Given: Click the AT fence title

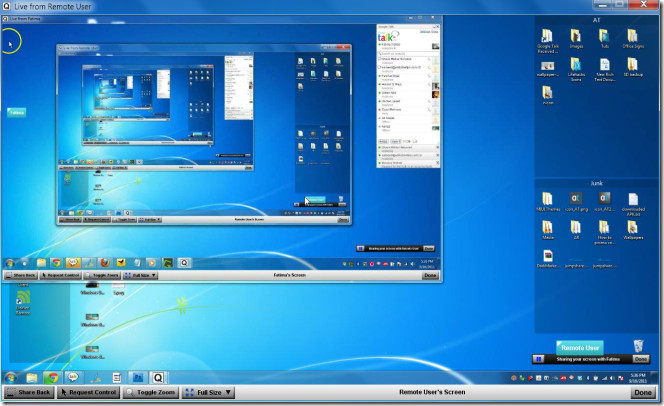Looking at the screenshot, I should [x=596, y=20].
